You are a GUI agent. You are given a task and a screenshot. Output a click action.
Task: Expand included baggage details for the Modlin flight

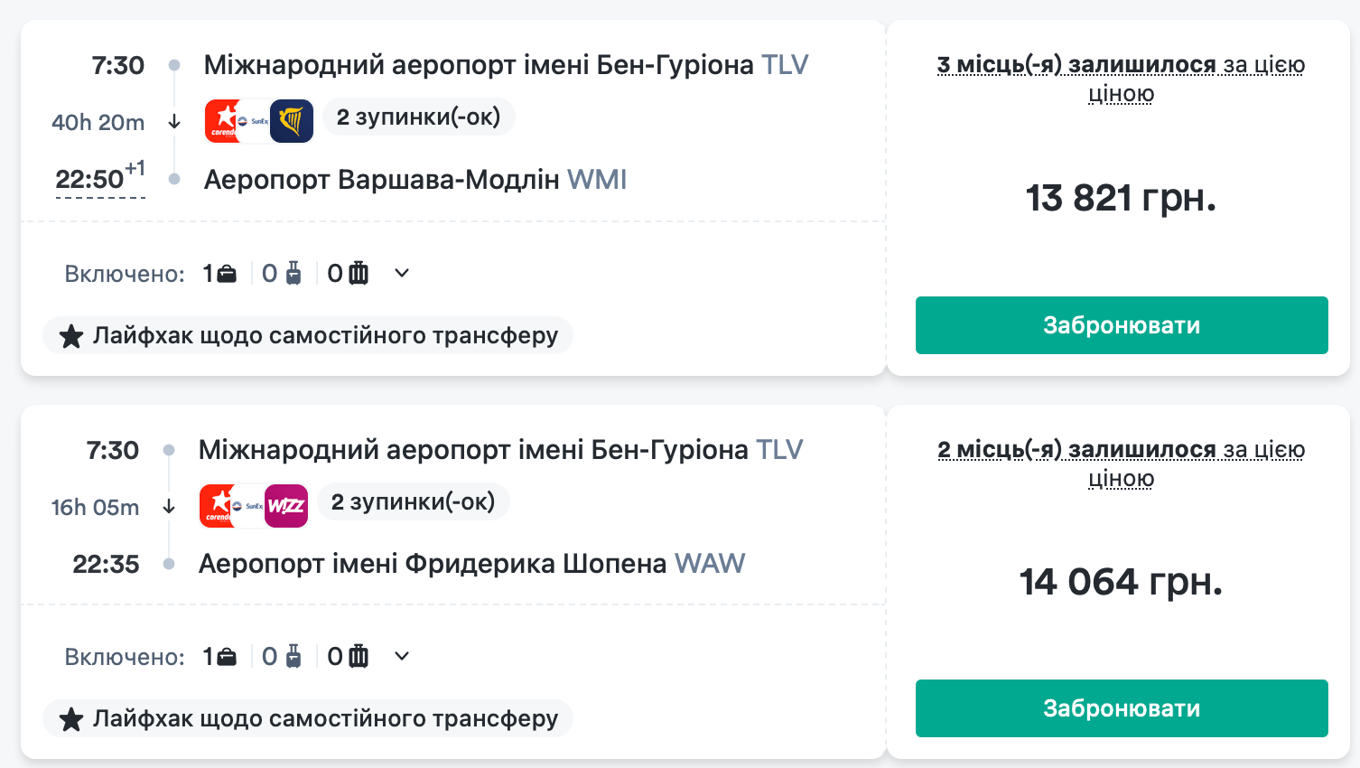click(x=402, y=273)
